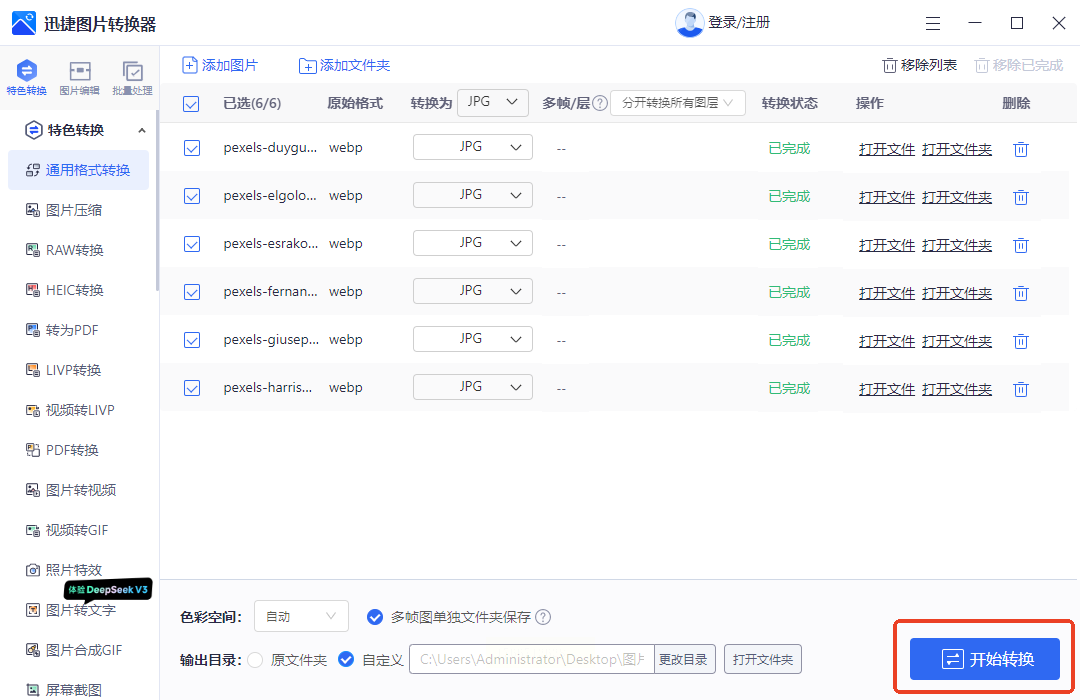1080x700 pixels.
Task: Uncheck the pexels-elgolo file checkbox
Action: point(192,196)
